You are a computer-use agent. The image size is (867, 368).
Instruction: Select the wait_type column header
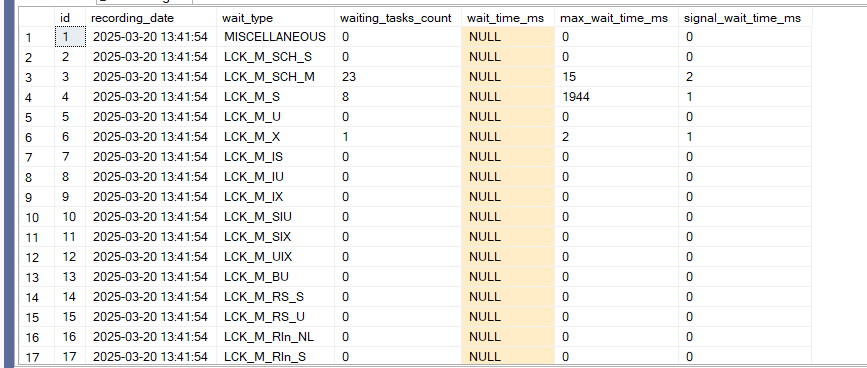click(275, 18)
